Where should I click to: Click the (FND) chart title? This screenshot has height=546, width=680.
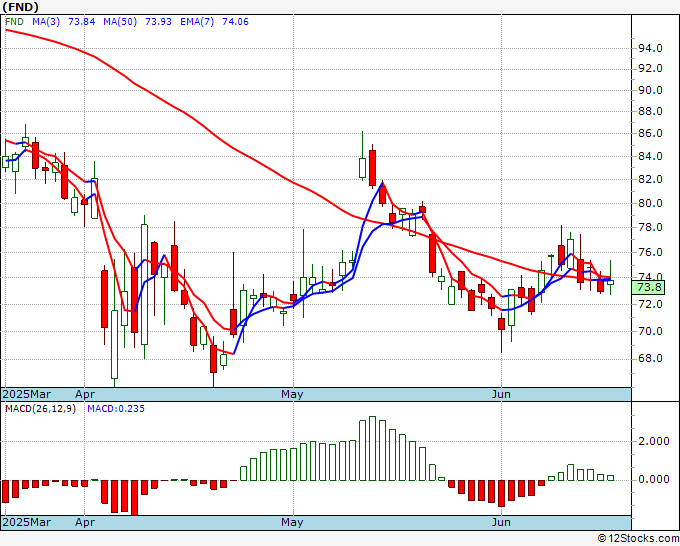(21, 7)
